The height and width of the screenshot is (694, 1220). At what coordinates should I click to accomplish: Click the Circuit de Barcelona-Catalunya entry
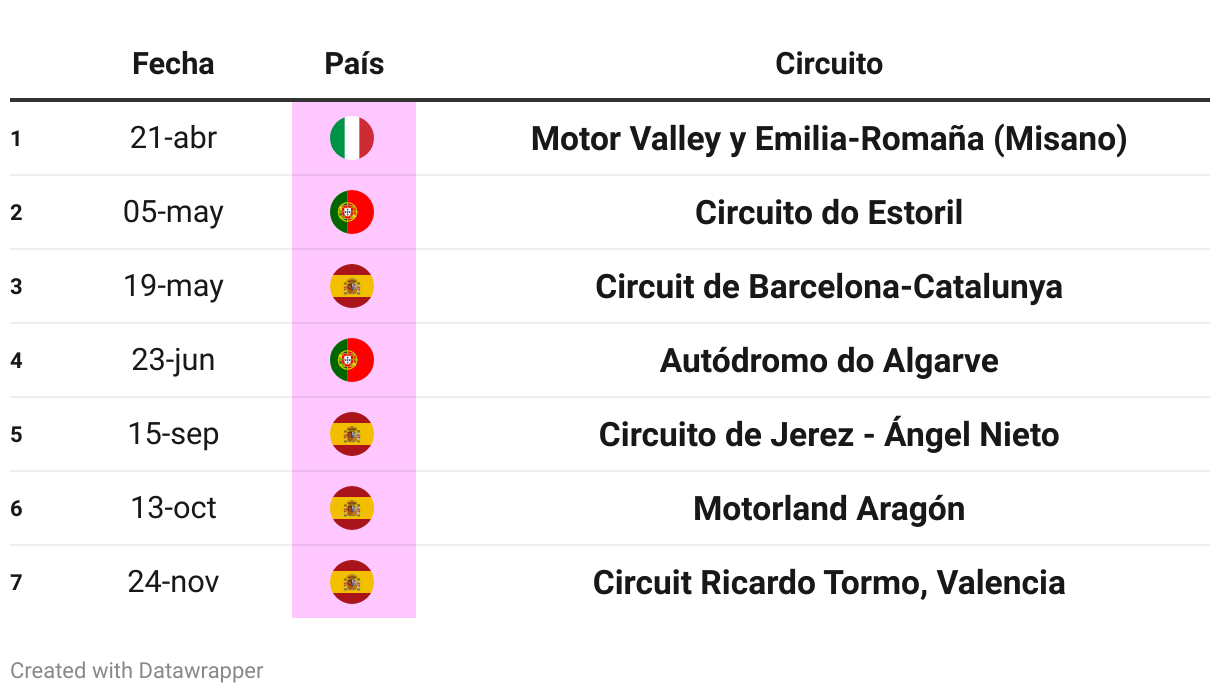(829, 286)
